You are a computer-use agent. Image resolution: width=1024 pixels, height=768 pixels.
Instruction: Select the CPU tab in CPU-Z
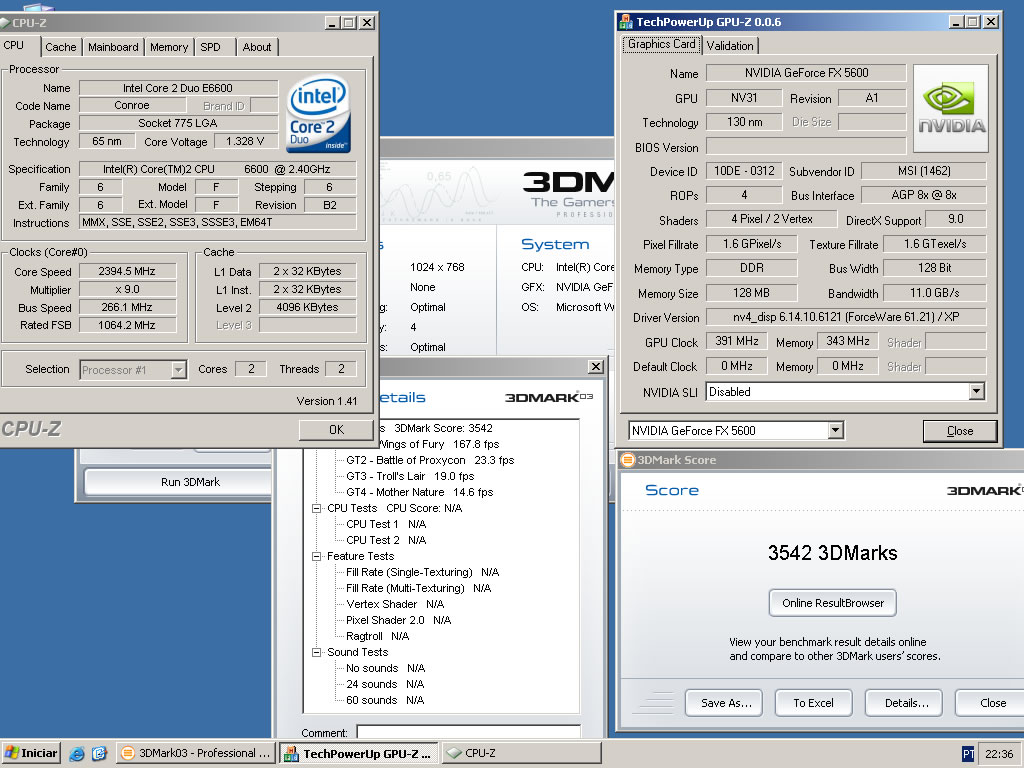coord(14,45)
